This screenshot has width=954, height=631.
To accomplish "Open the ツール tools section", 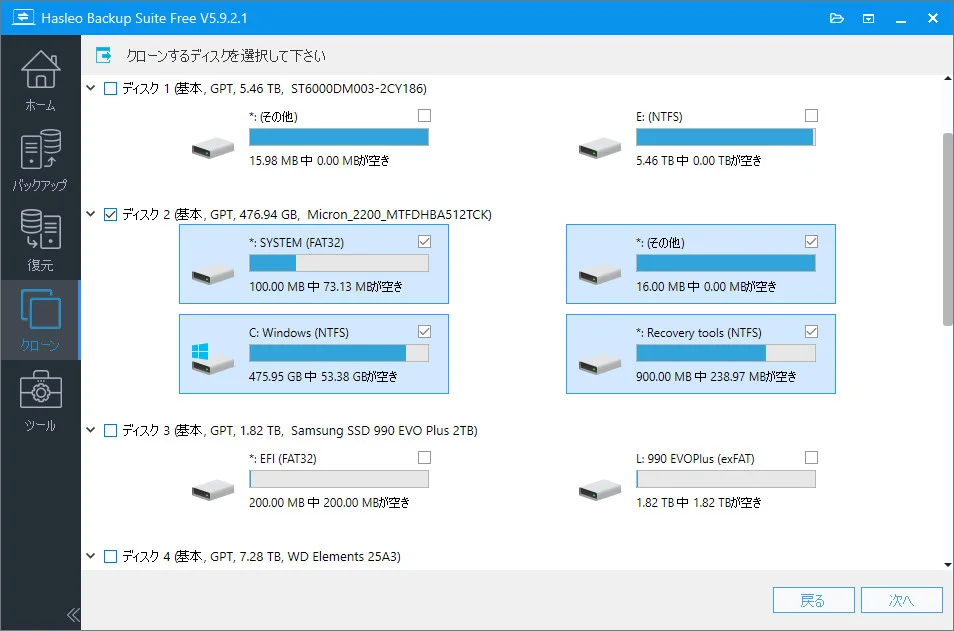I will [x=40, y=400].
